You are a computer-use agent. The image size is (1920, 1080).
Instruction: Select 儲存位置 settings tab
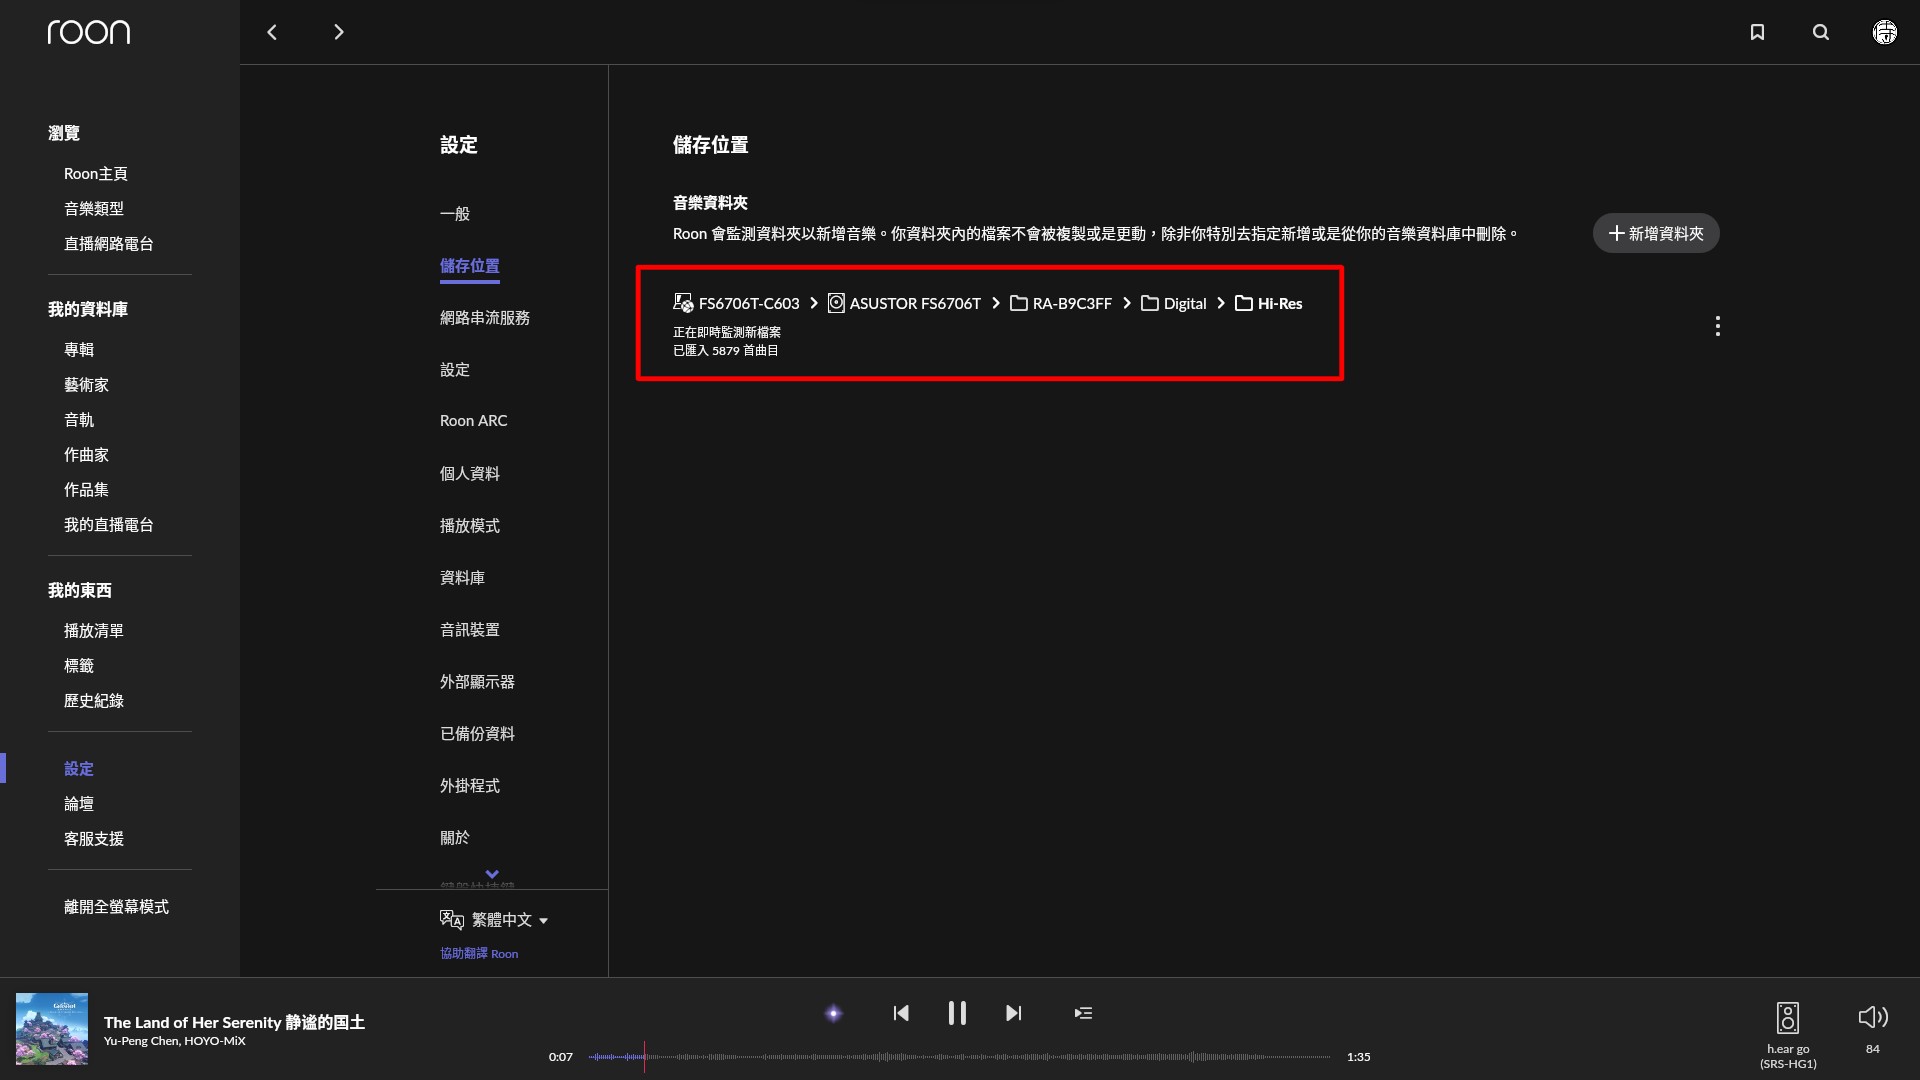(x=470, y=266)
